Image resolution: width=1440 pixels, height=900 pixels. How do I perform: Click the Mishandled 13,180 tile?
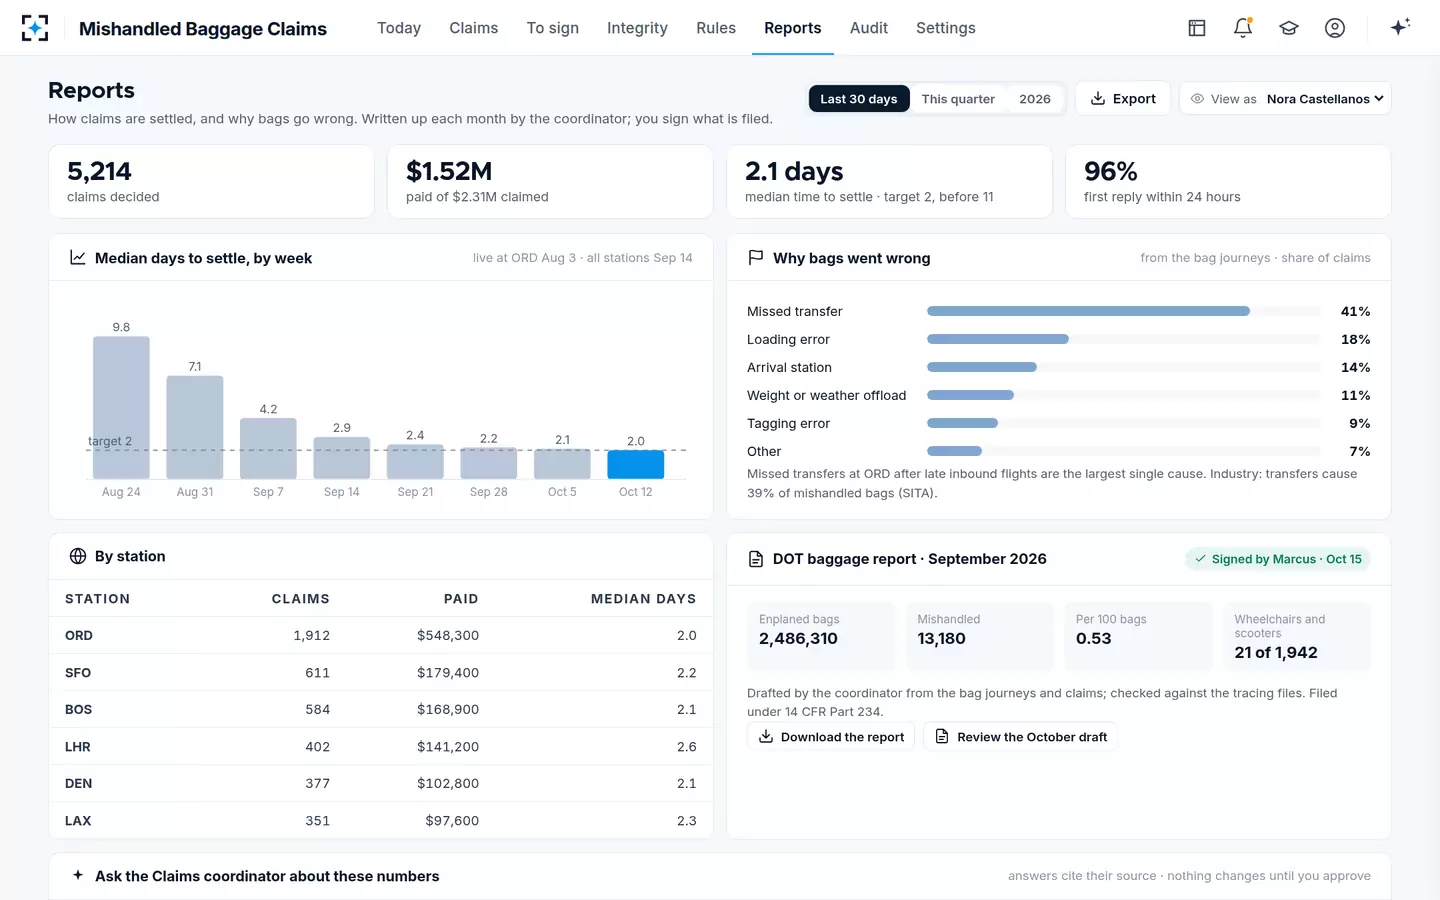pos(979,636)
